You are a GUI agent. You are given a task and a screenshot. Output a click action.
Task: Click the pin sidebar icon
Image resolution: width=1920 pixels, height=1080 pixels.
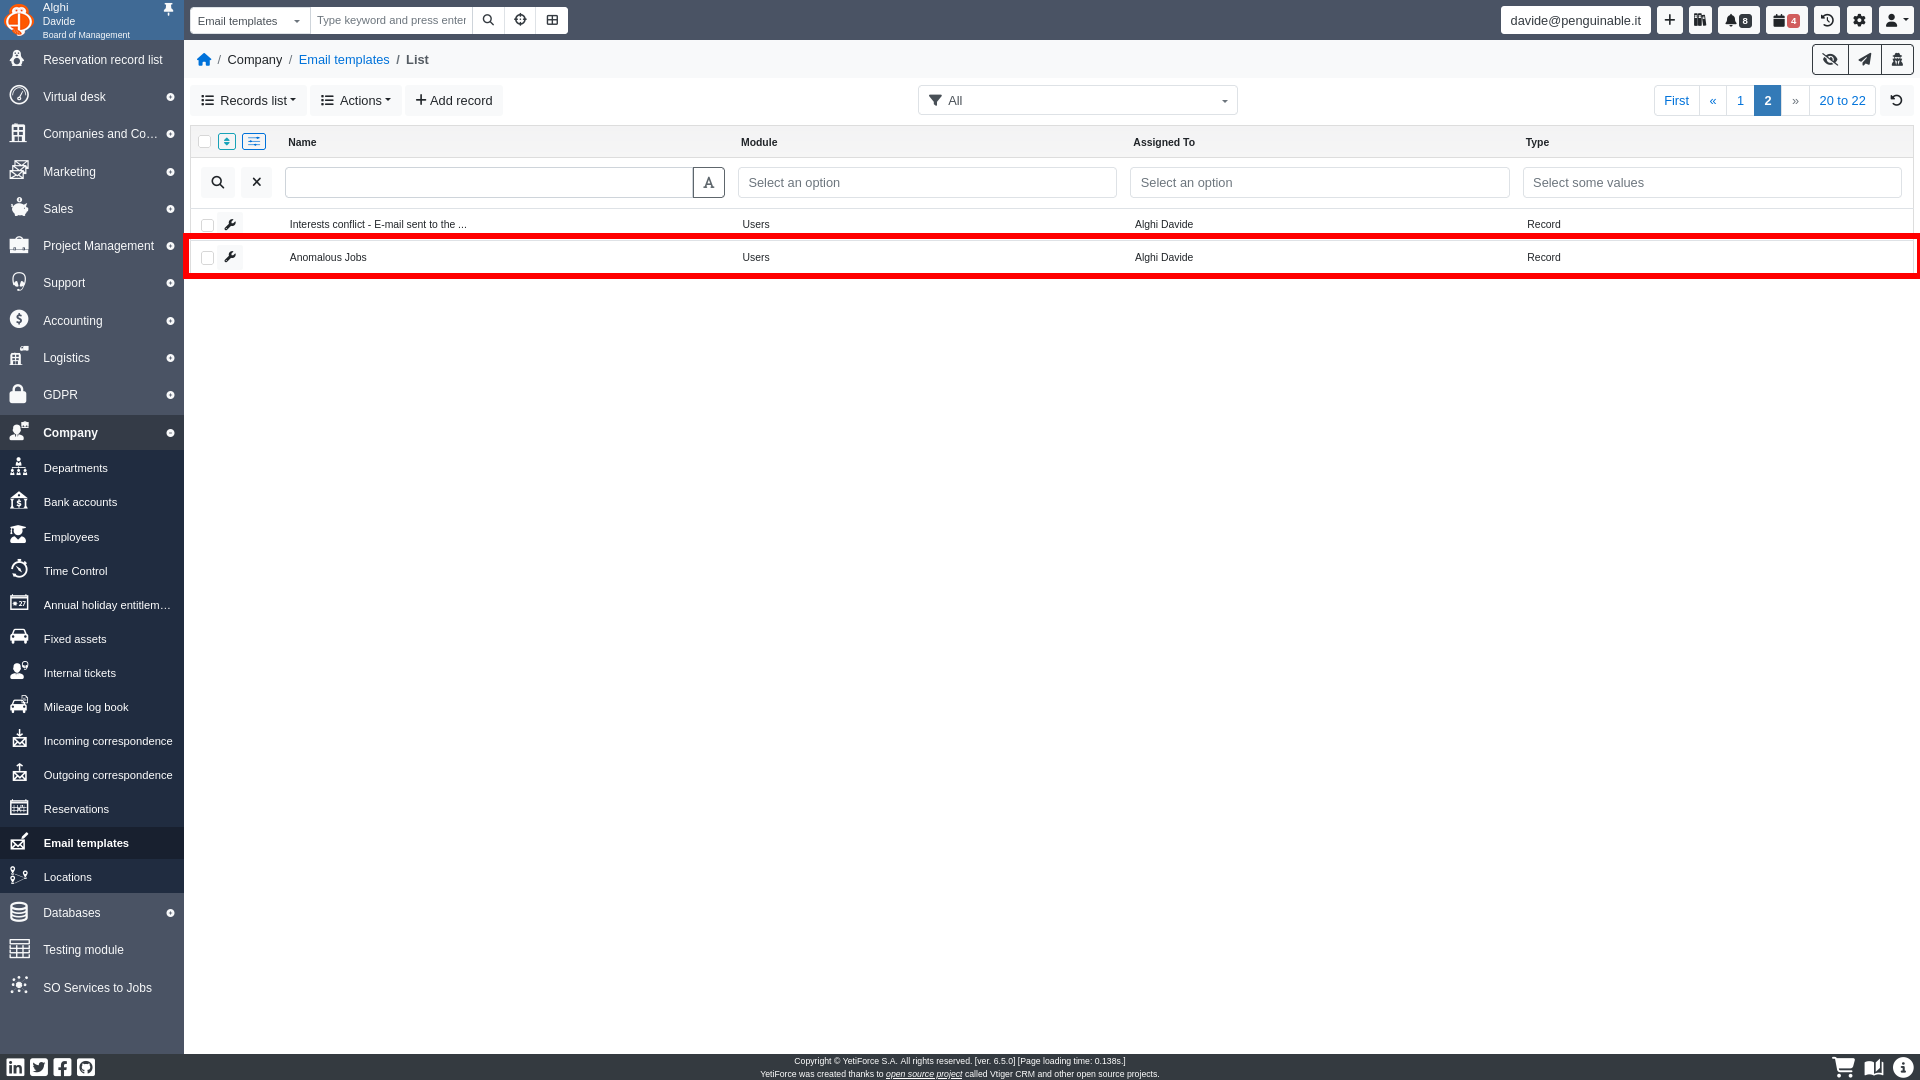coord(168,9)
